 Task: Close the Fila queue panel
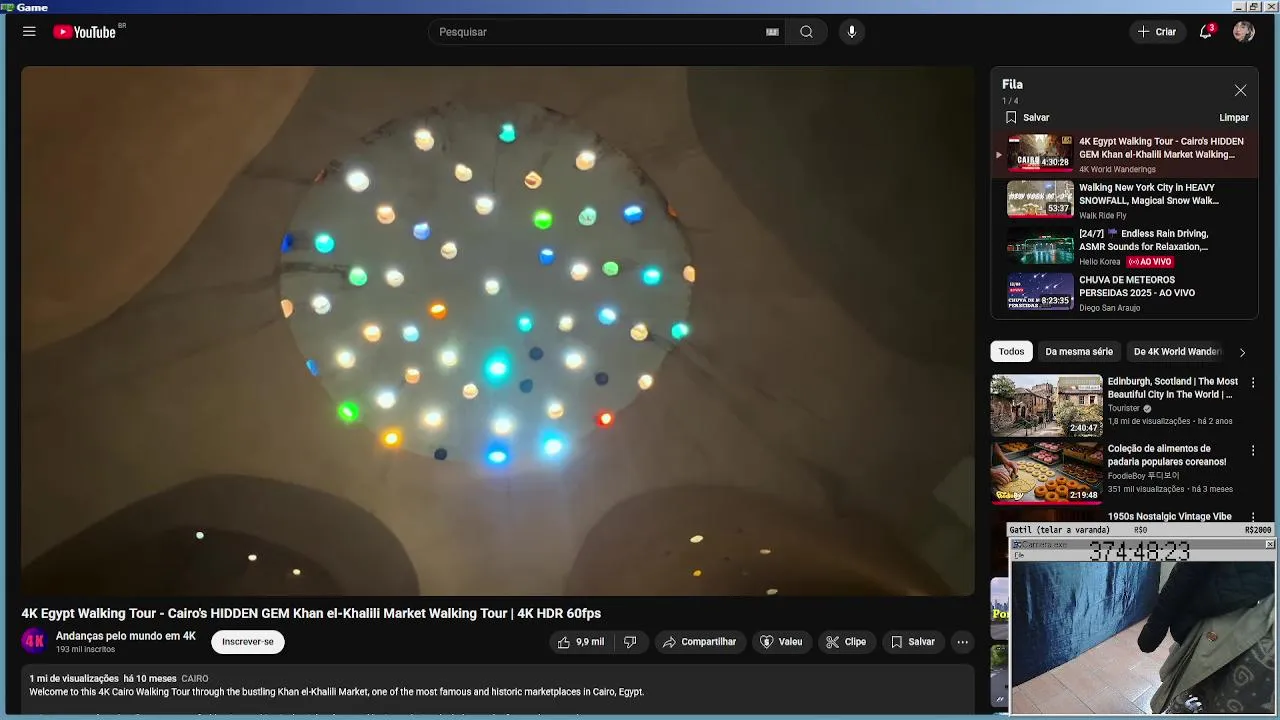(x=1240, y=90)
